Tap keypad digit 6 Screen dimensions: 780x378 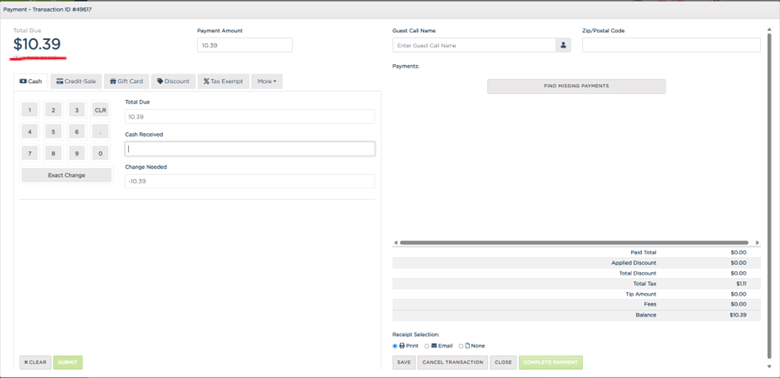click(77, 132)
